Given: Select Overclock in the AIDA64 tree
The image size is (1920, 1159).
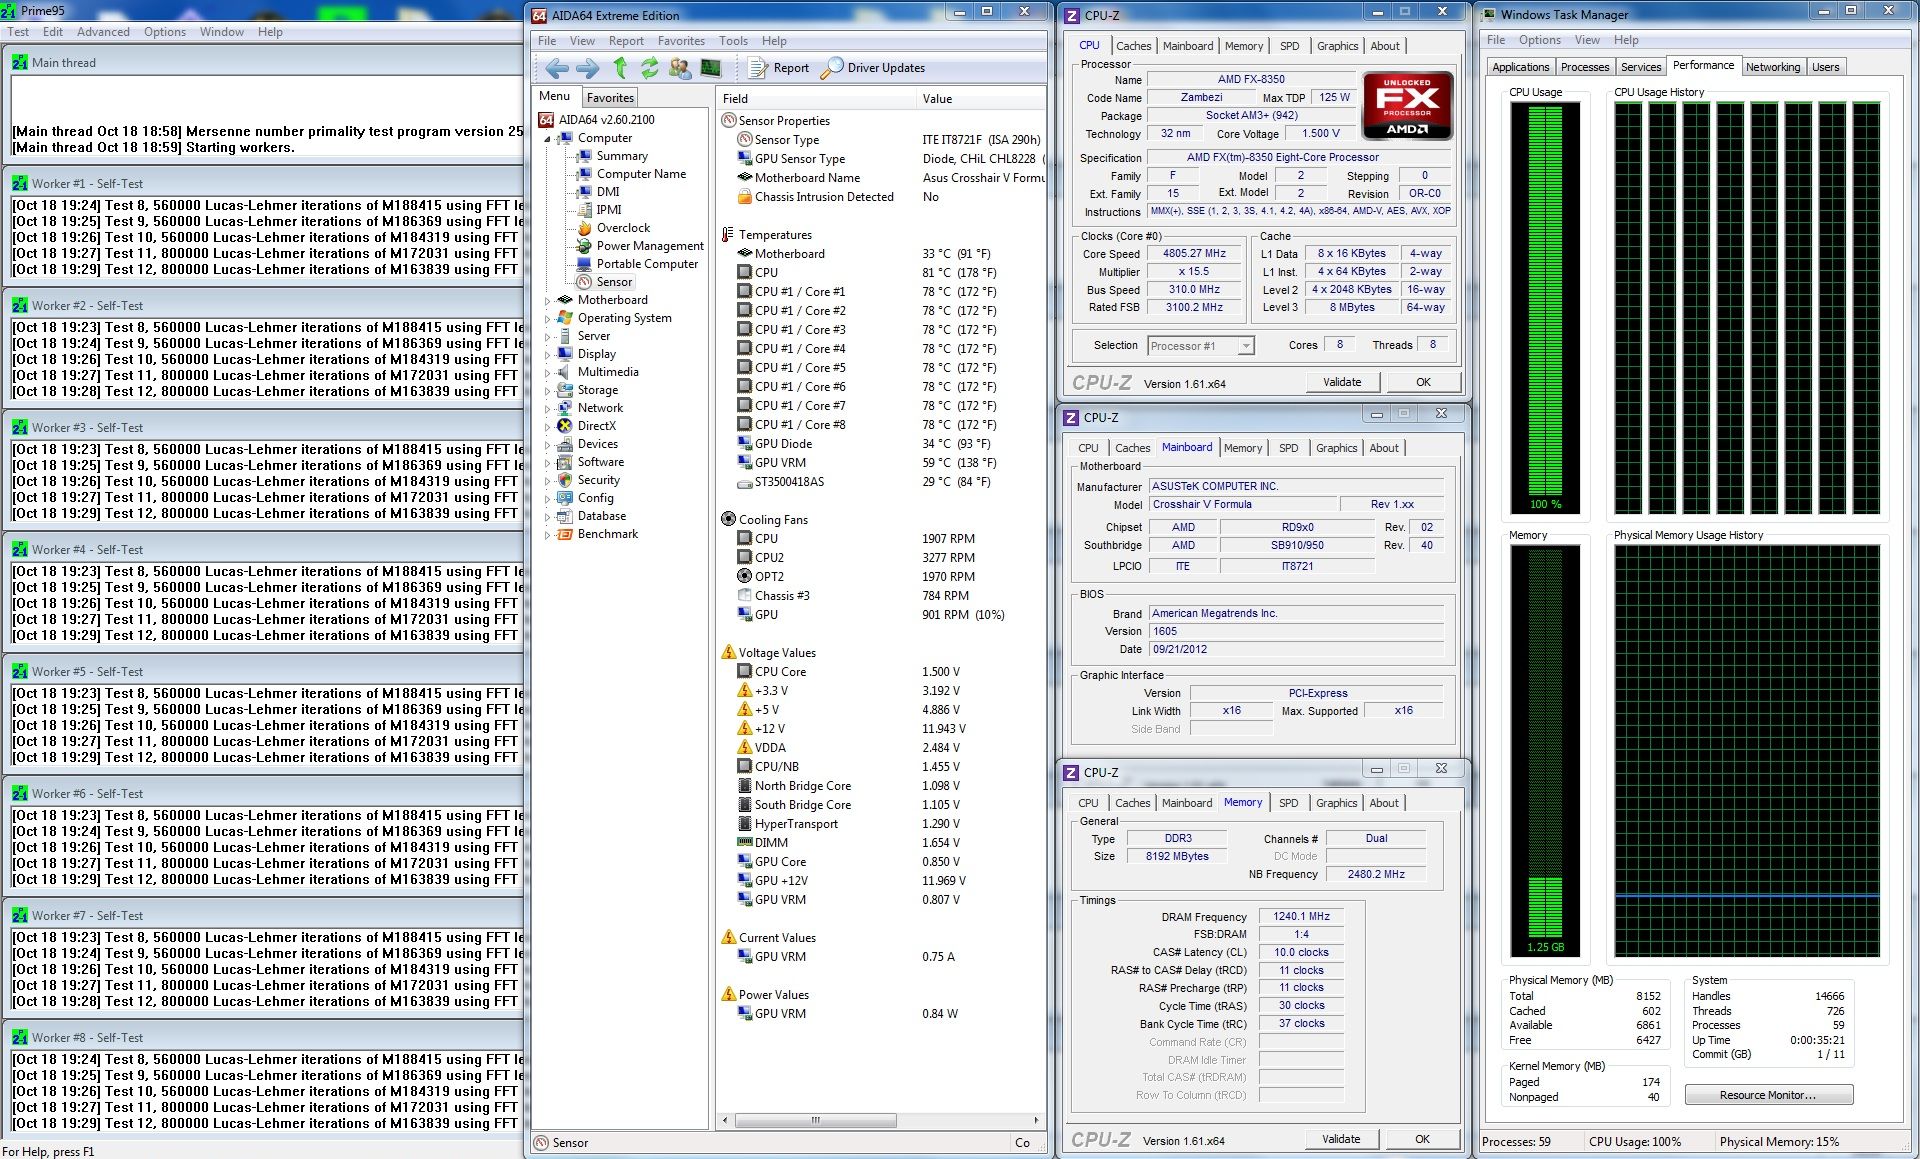Looking at the screenshot, I should tap(623, 228).
